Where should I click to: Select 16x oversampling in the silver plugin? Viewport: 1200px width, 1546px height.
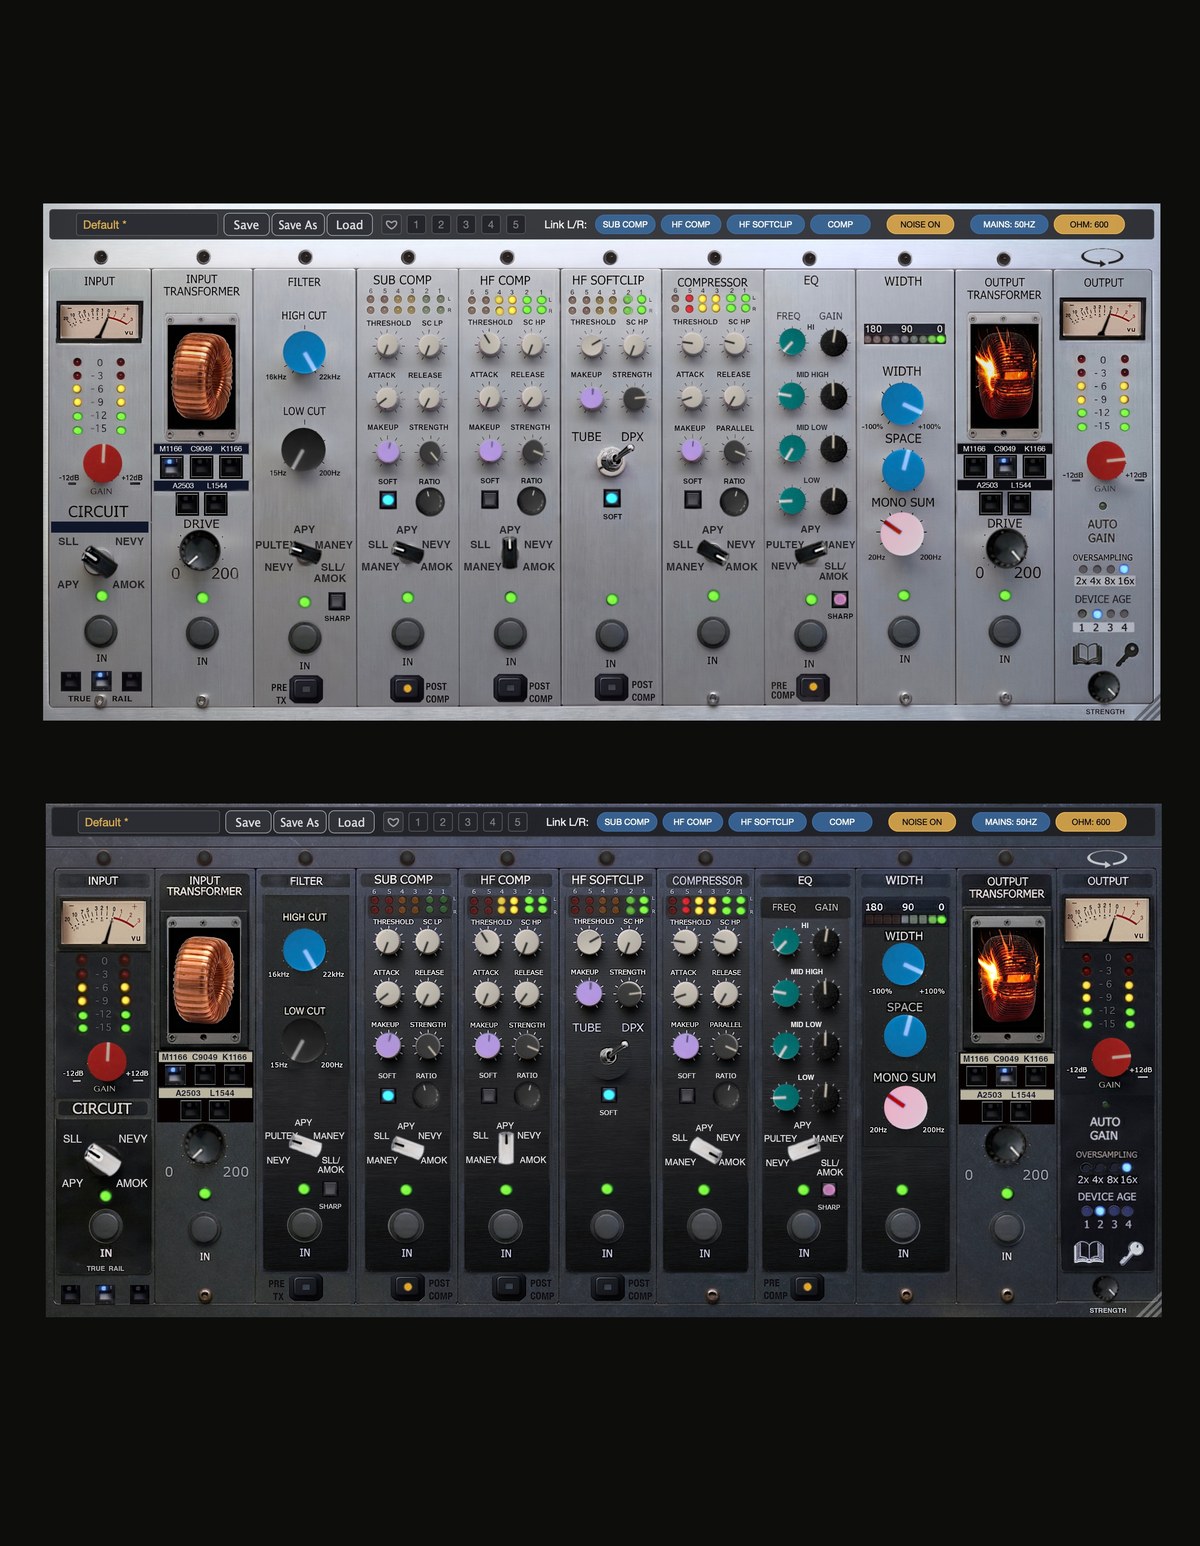click(1125, 569)
